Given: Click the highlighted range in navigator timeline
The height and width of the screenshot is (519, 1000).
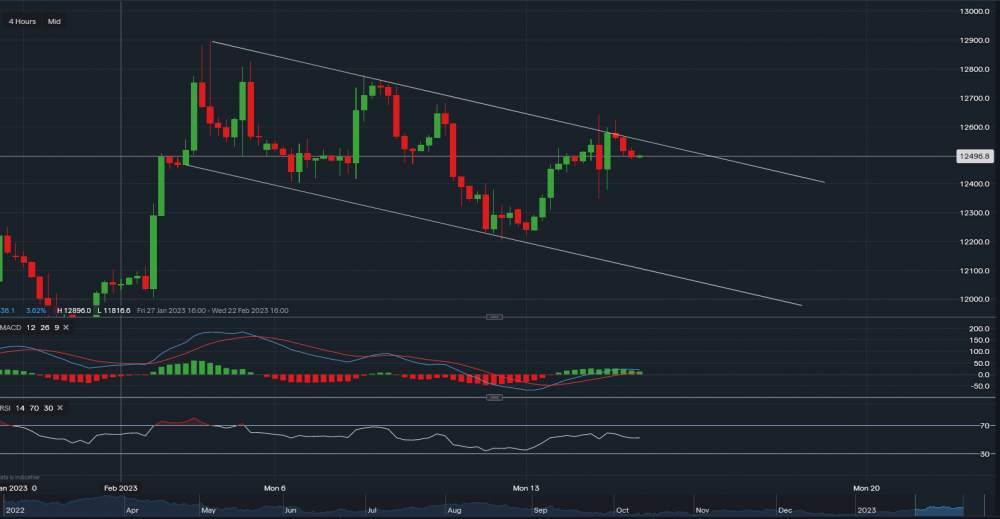Looking at the screenshot, I should tap(945, 499).
